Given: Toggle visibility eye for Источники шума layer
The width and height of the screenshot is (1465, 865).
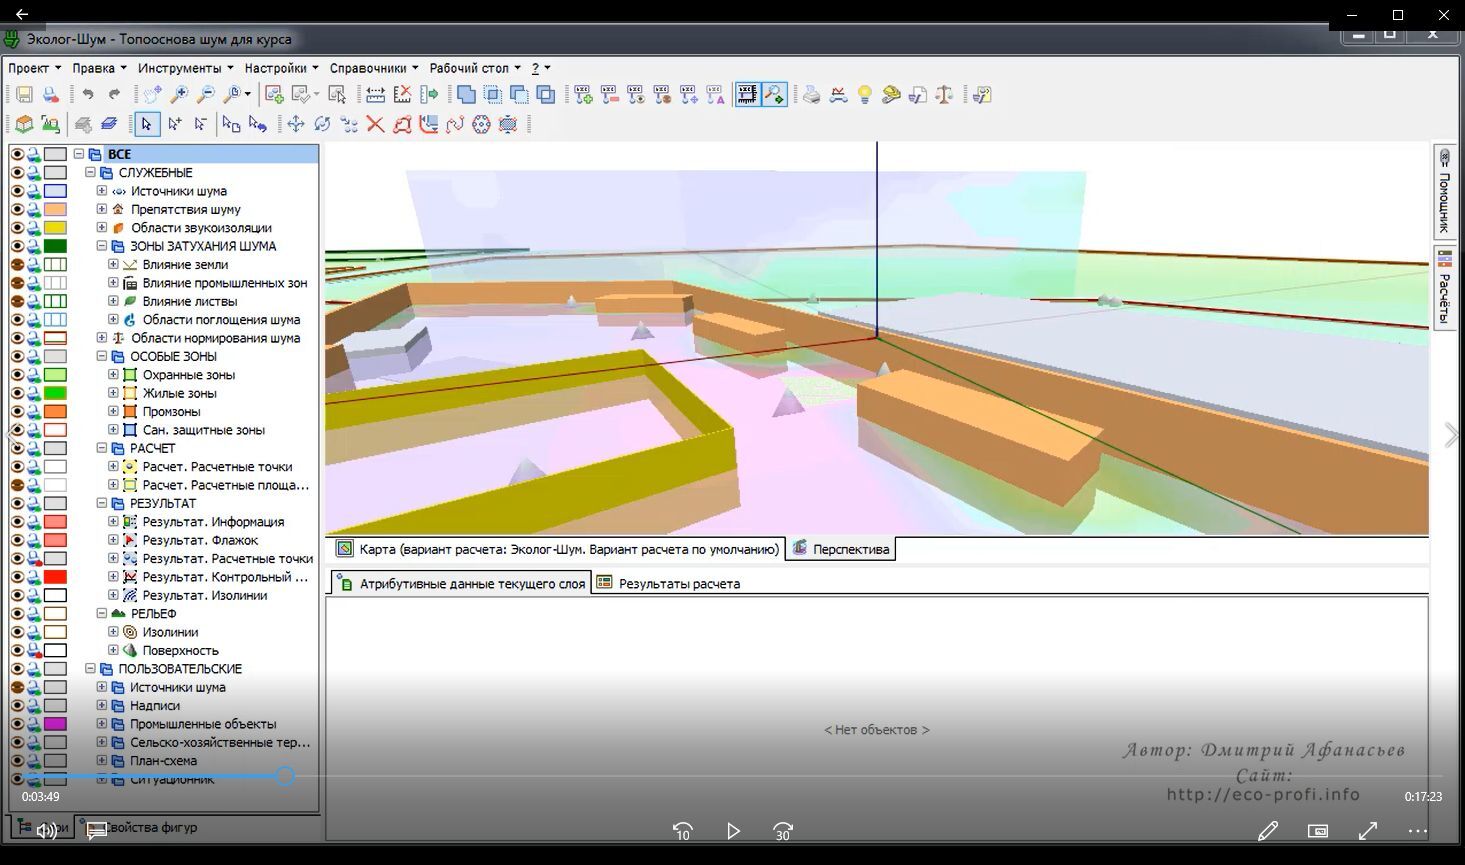Looking at the screenshot, I should tap(17, 191).
